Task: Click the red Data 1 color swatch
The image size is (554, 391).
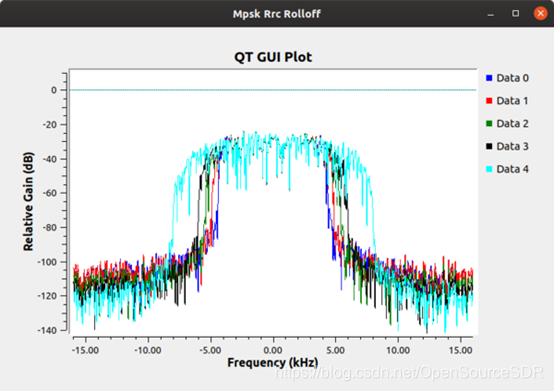Action: 489,101
